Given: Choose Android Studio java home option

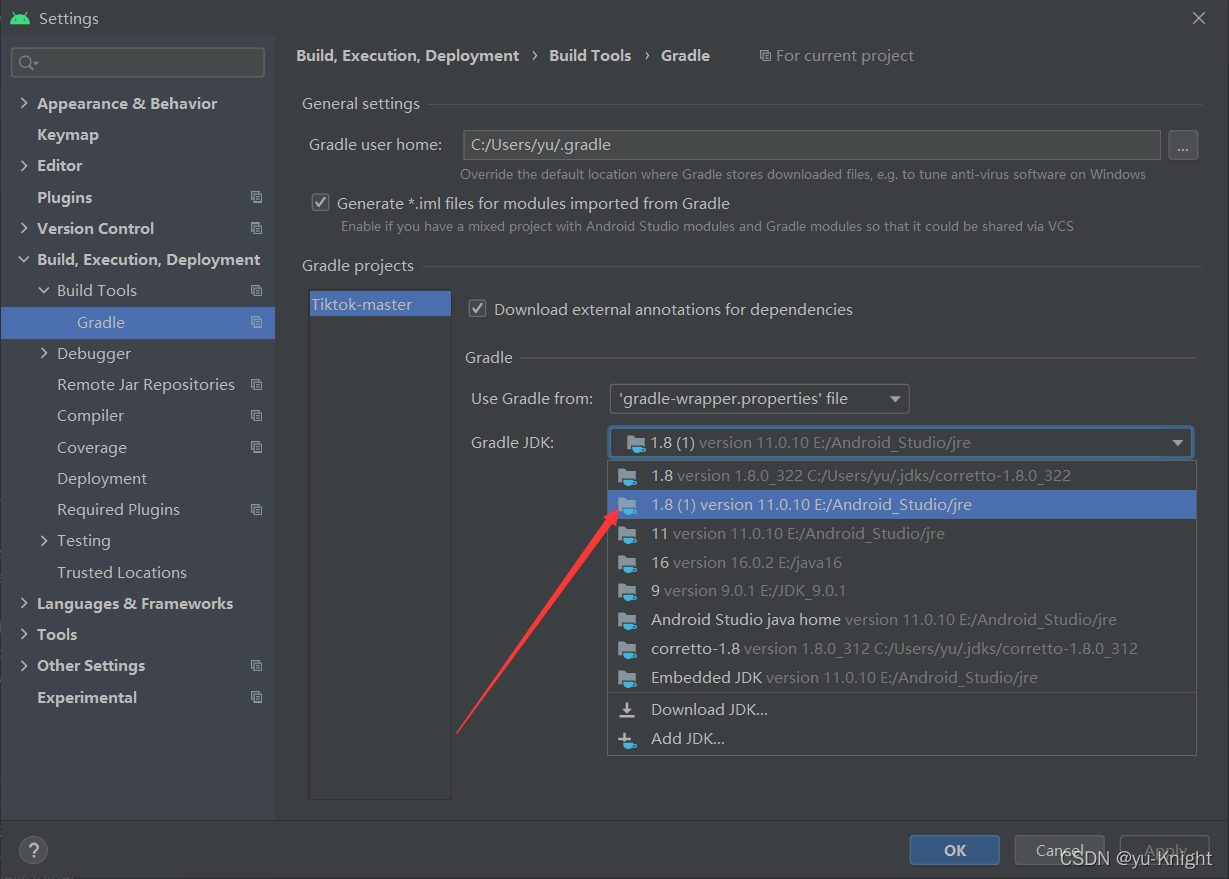Looking at the screenshot, I should coord(902,620).
